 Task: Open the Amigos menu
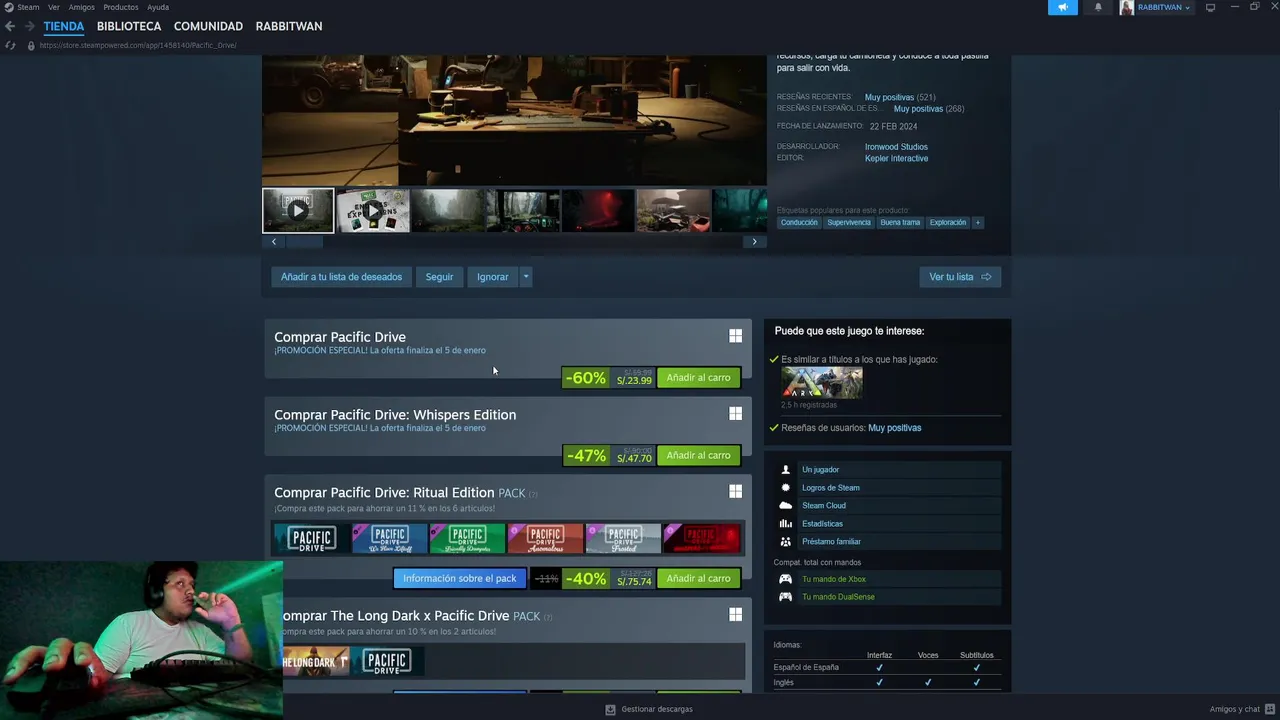(82, 7)
